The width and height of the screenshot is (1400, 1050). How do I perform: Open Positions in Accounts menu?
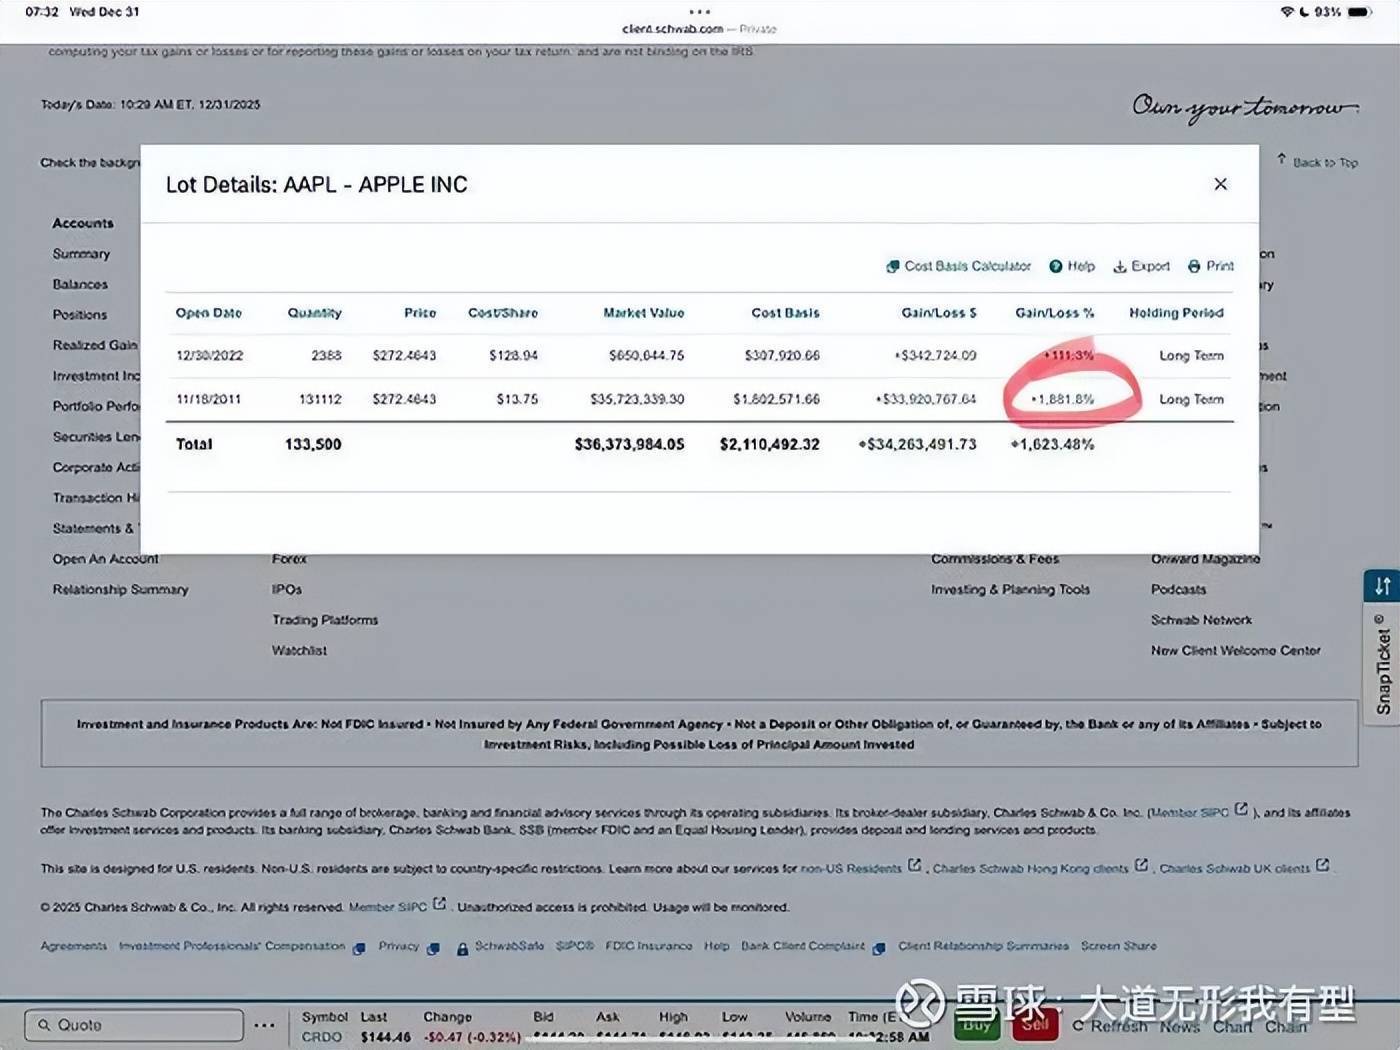click(80, 314)
